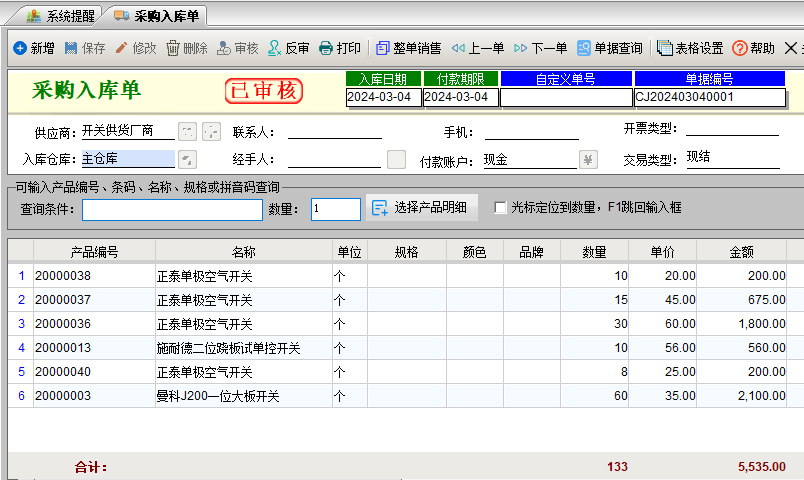Go to next document with 下一单
The width and height of the screenshot is (804, 480).
click(x=540, y=48)
